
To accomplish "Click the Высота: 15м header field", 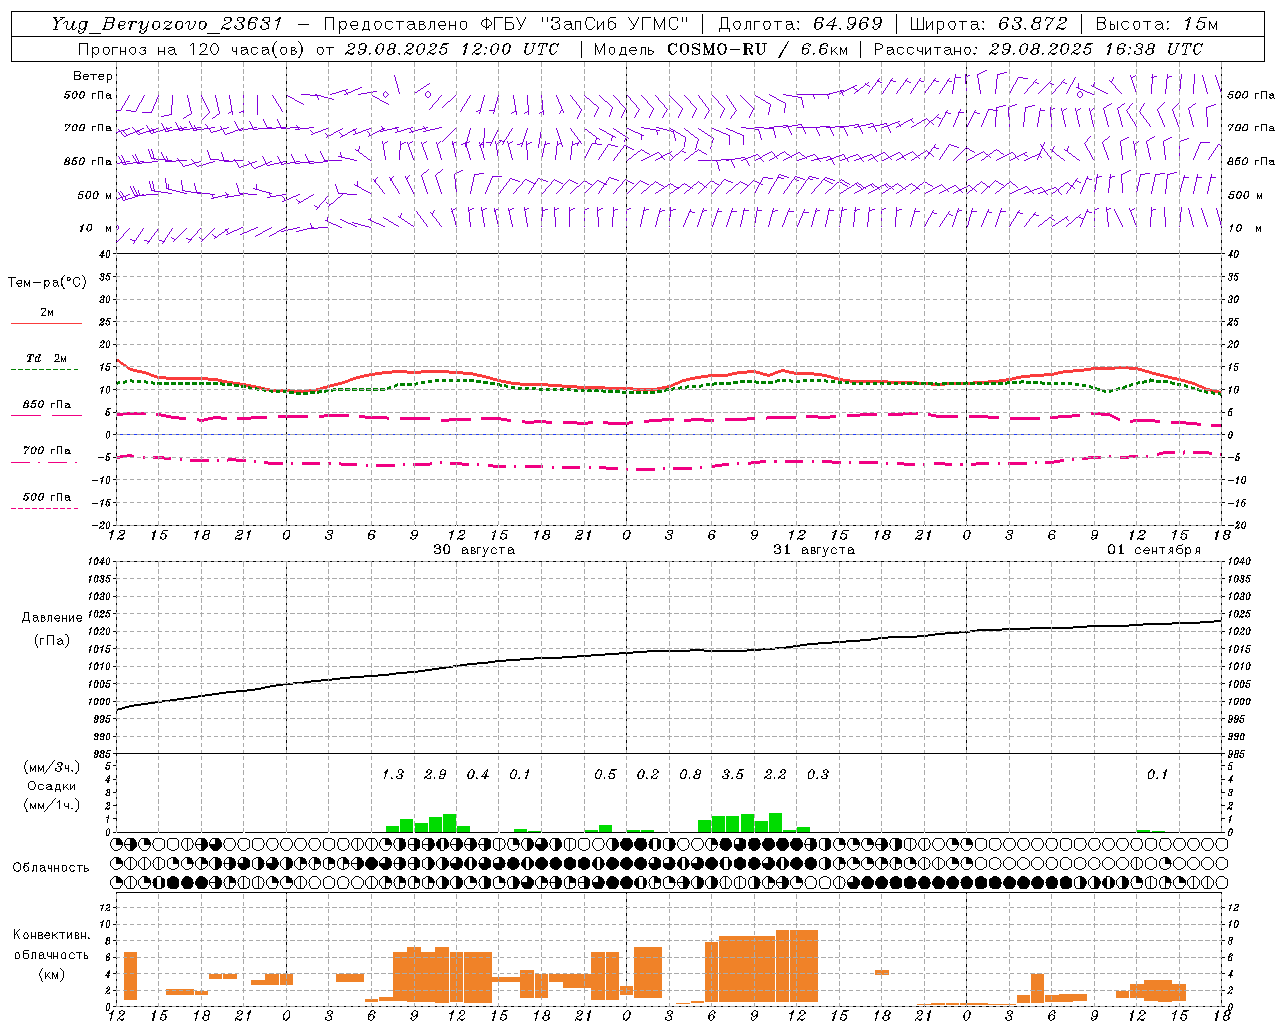I will pos(1157,24).
